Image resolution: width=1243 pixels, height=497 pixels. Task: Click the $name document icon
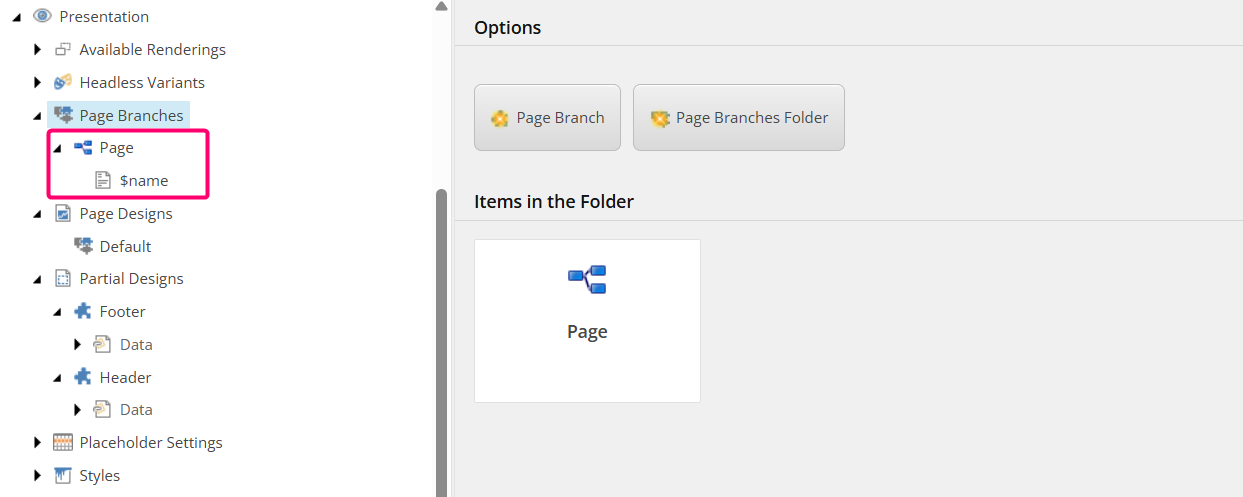(103, 180)
